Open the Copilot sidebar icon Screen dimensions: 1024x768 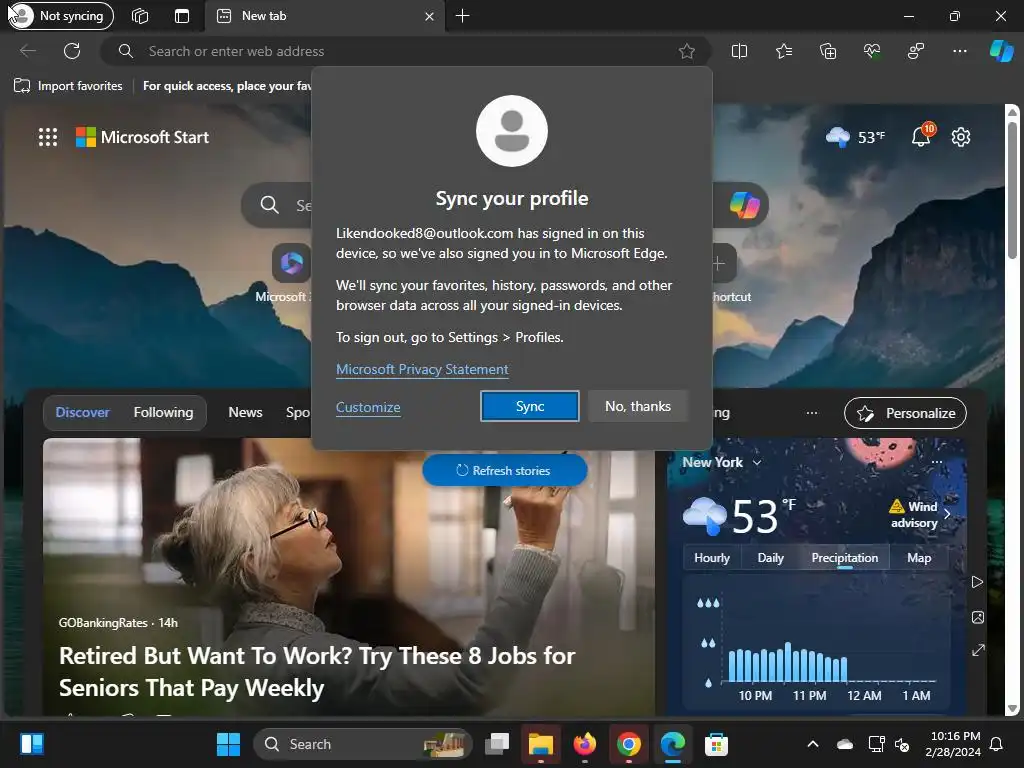[x=1002, y=51]
